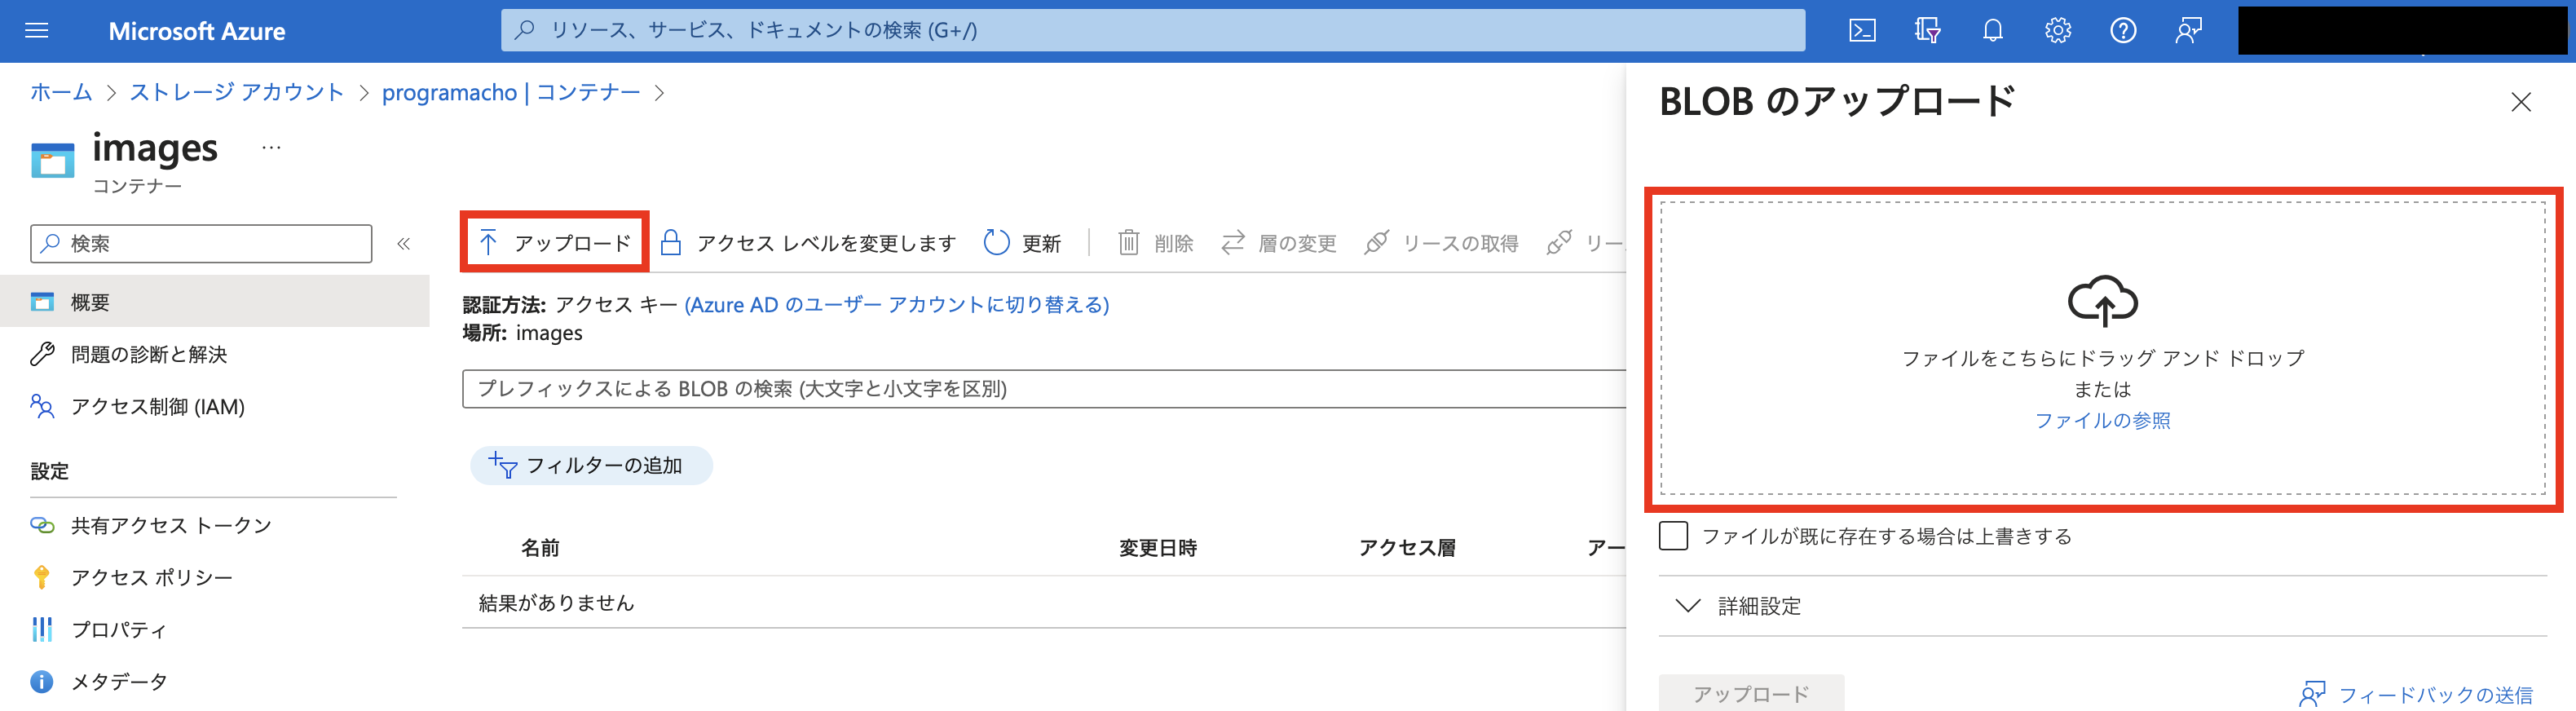Viewport: 2576px width, 711px height.
Task: Click the アップロード button in upload panel
Action: pos(1751,693)
